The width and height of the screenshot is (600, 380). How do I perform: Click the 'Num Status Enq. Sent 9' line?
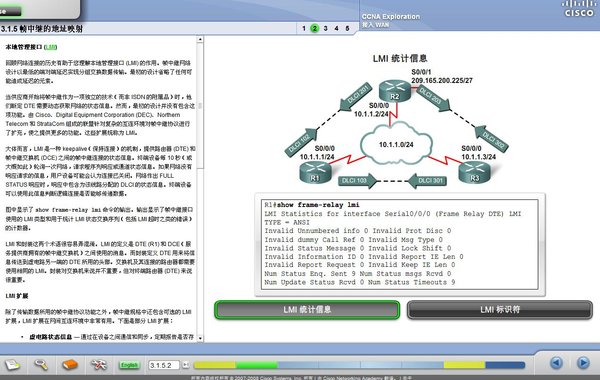coord(310,274)
